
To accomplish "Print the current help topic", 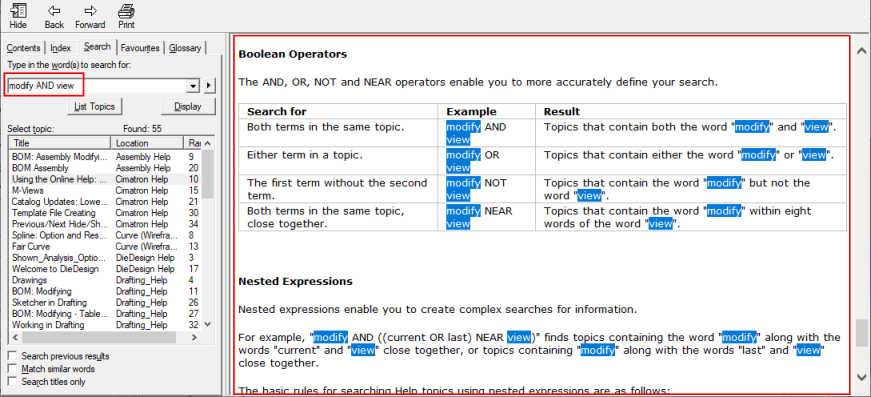I will coord(126,16).
